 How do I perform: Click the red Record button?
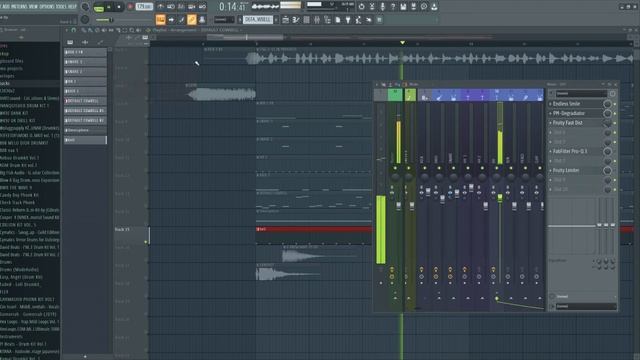[130, 7]
